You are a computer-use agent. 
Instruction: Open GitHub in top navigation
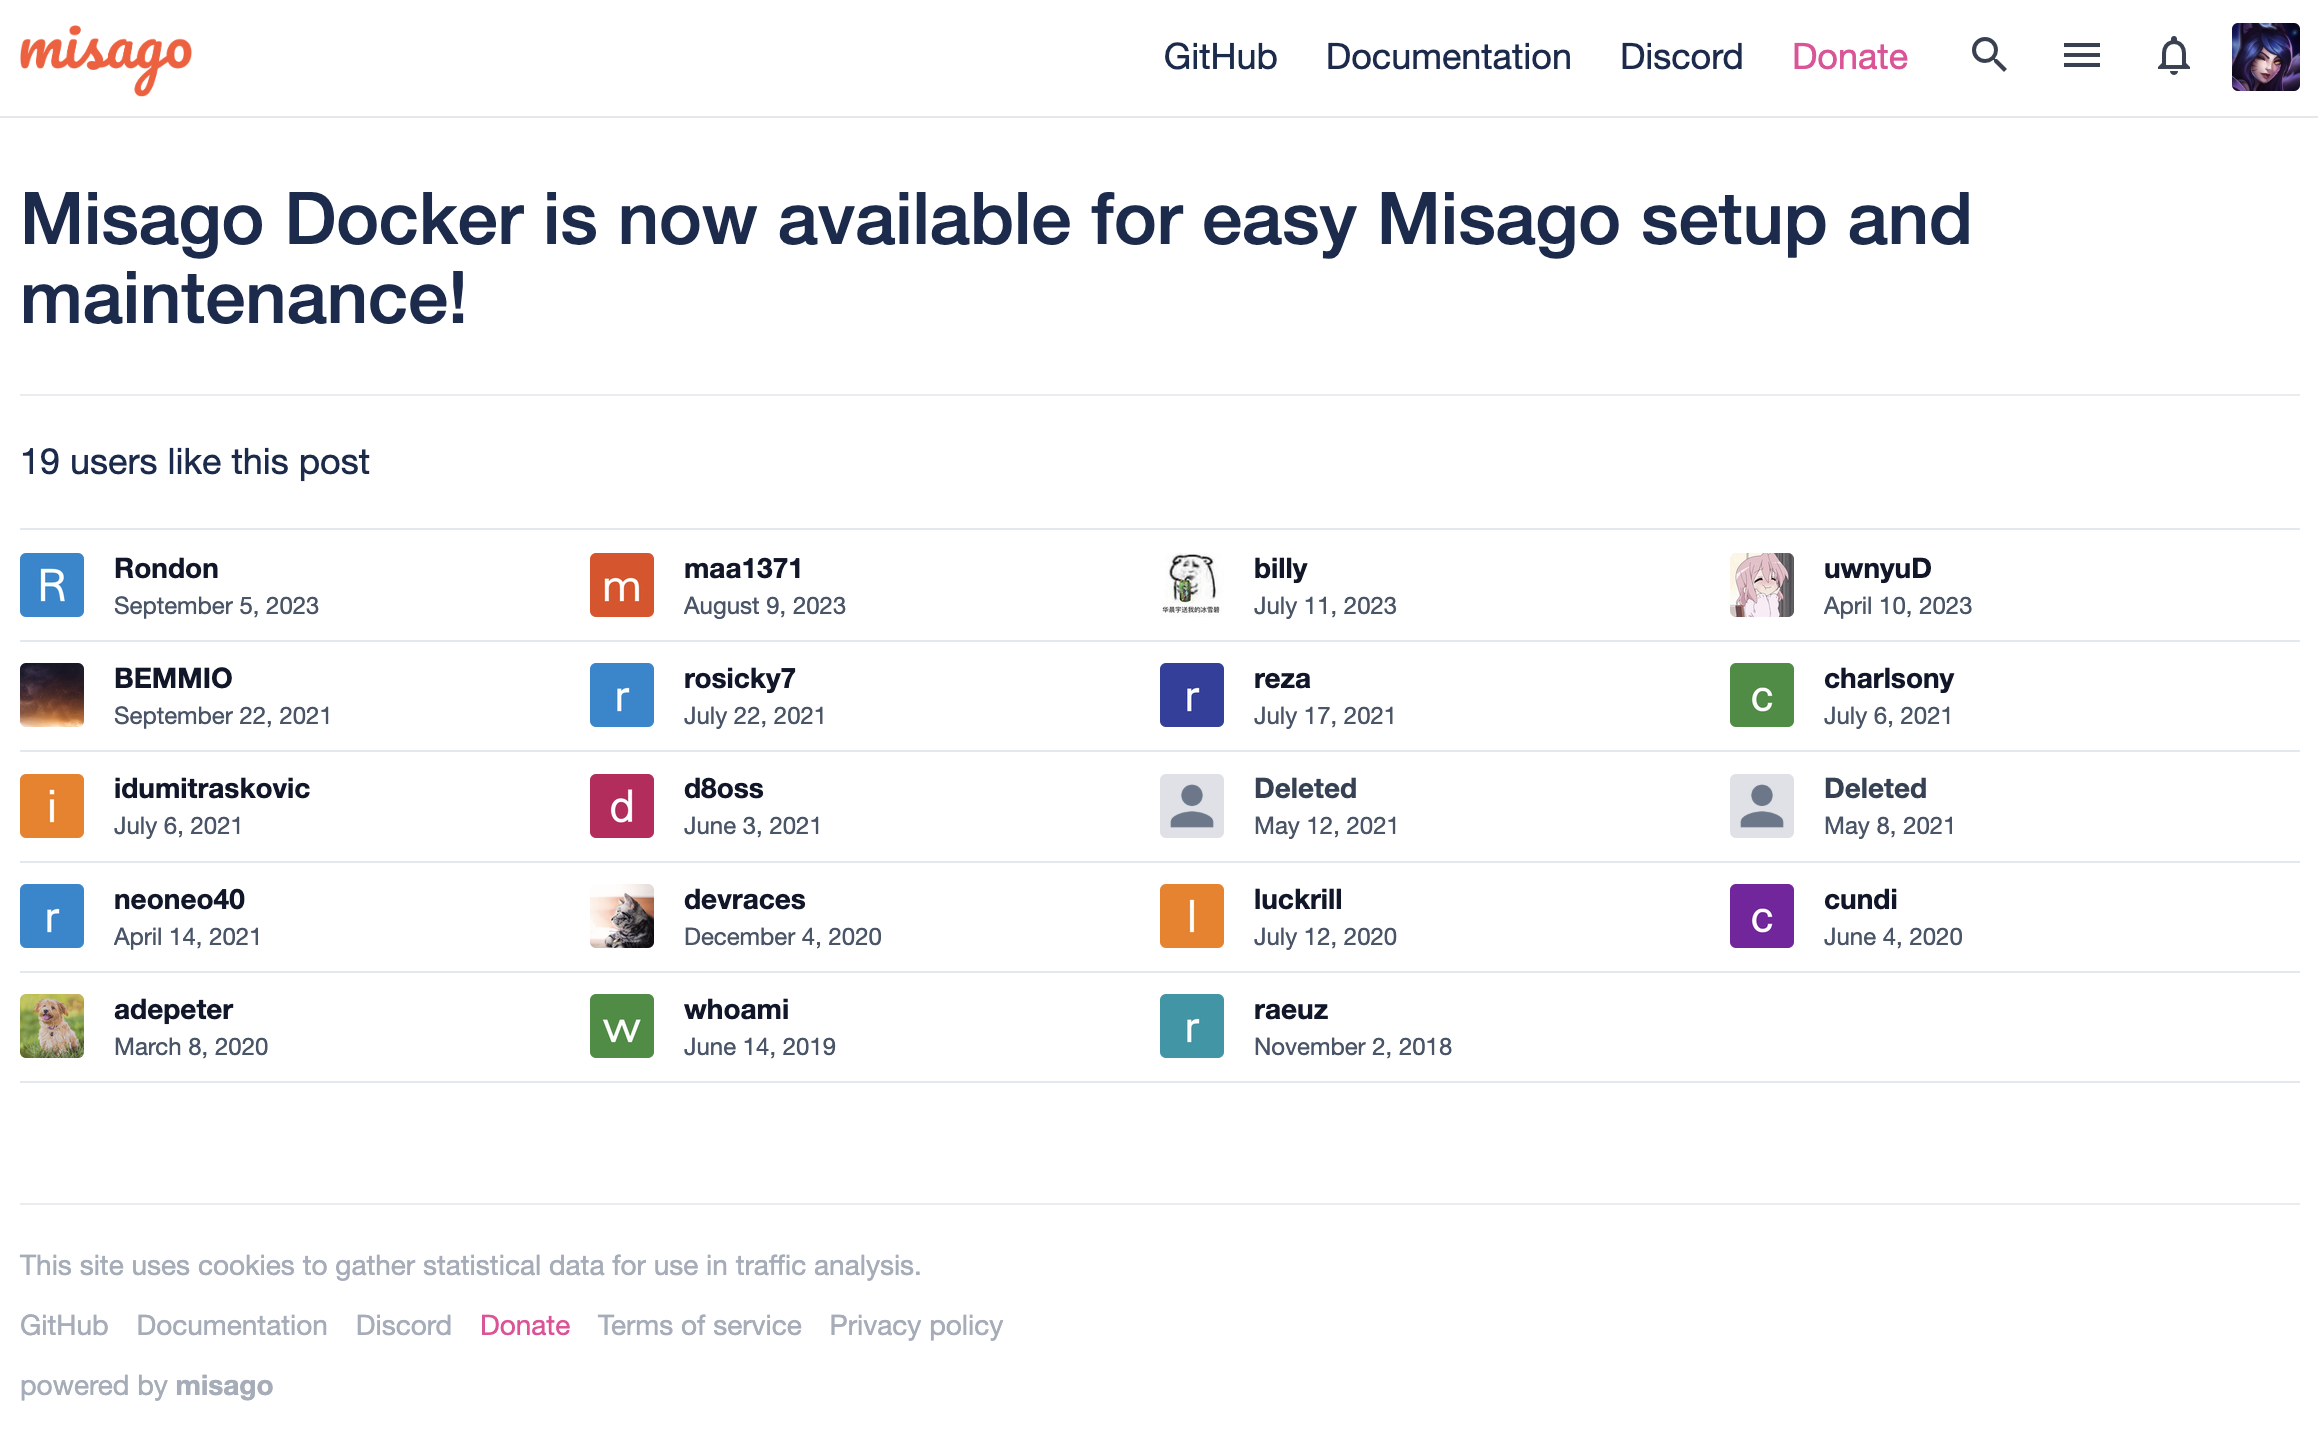coord(1220,57)
